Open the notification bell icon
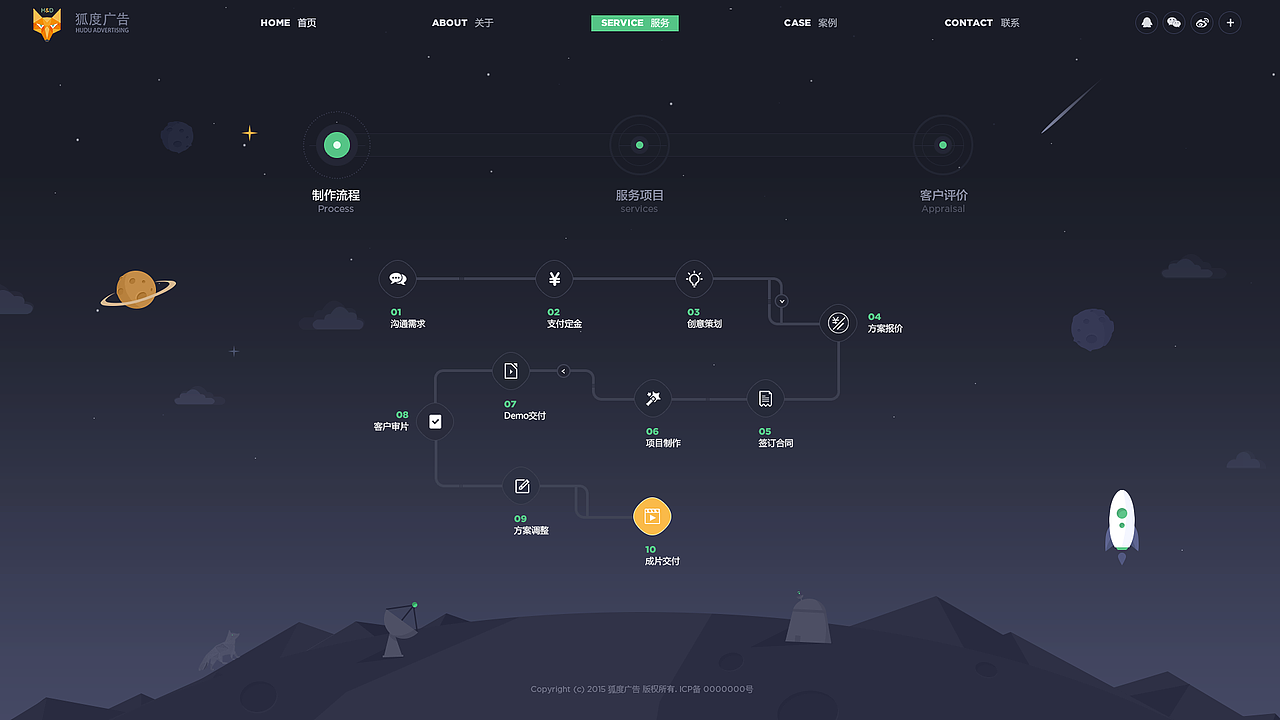Screen dimensions: 1280x720 [x=1147, y=23]
